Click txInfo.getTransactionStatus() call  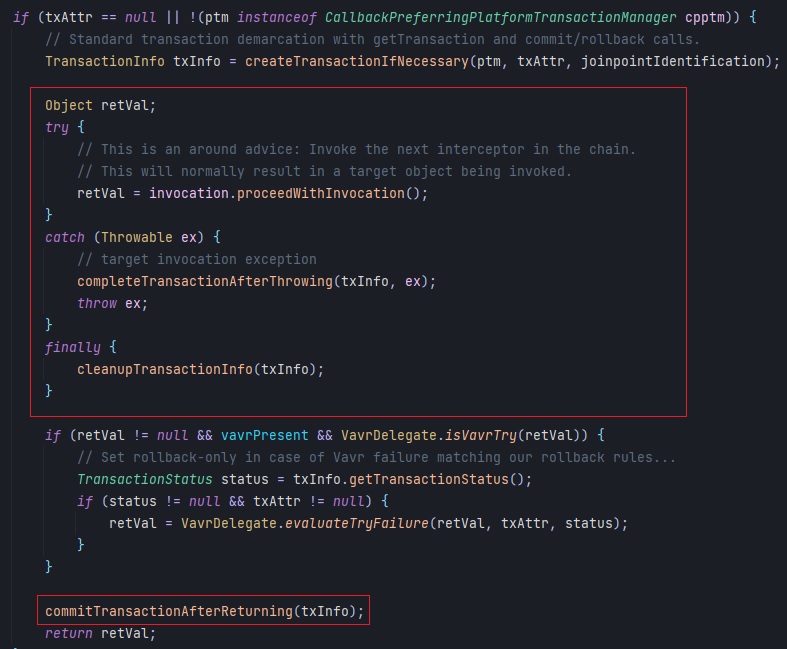coord(412,479)
